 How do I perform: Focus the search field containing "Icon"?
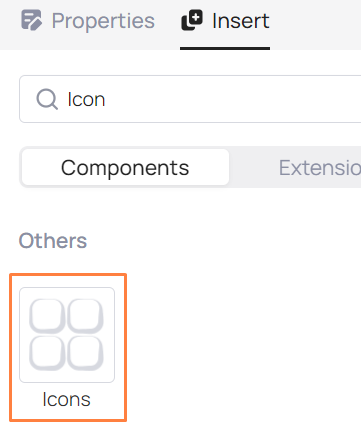pyautogui.click(x=190, y=99)
